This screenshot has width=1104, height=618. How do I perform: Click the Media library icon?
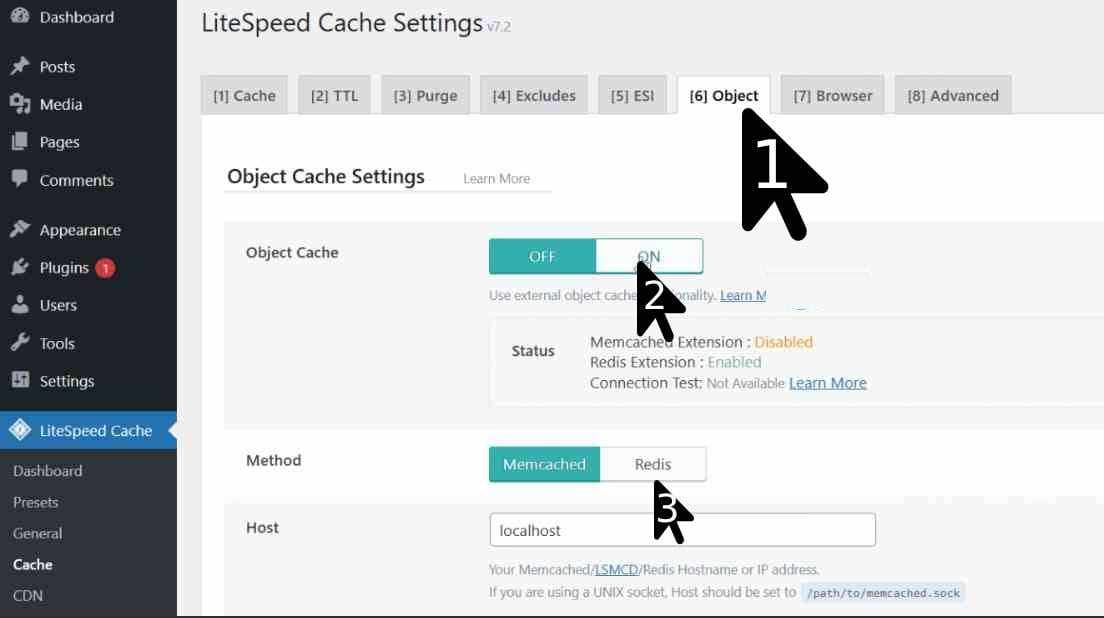point(19,104)
